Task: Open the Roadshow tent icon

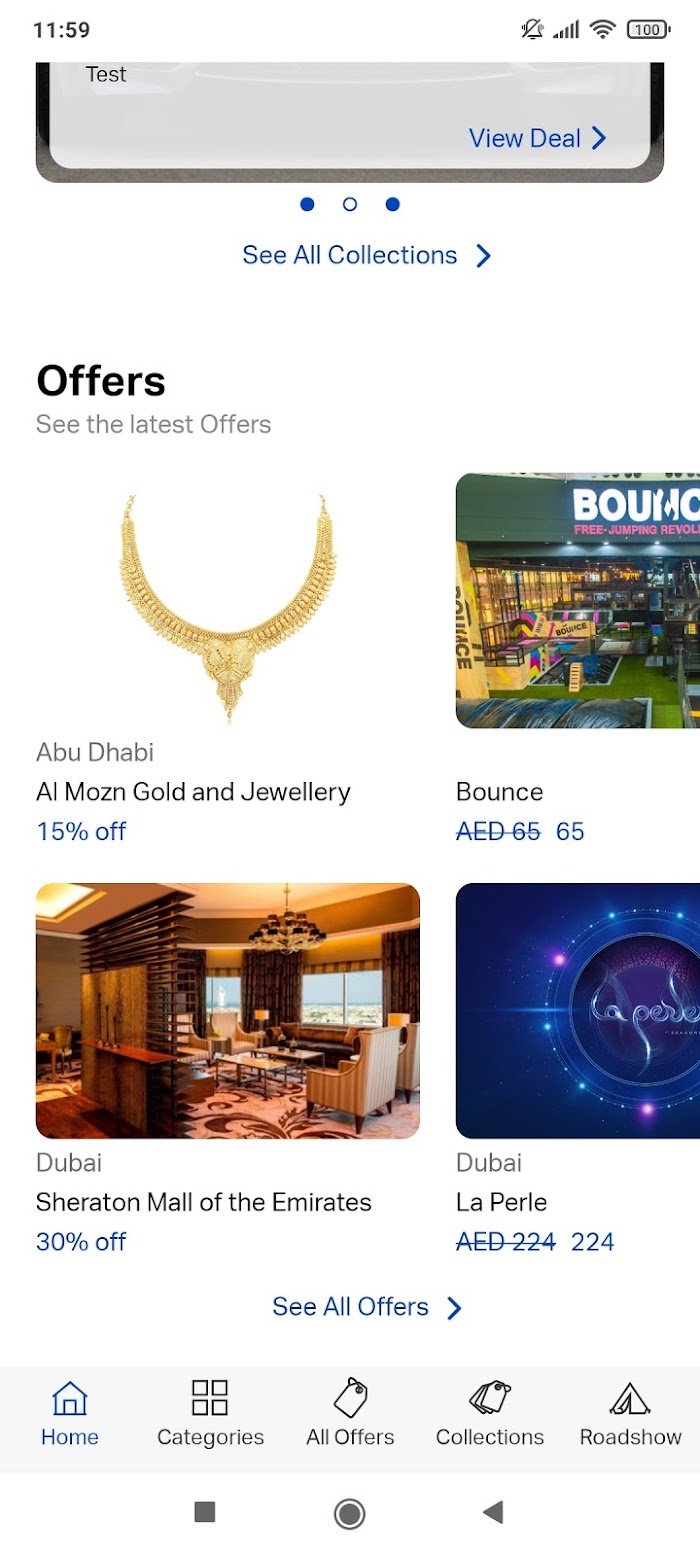Action: [630, 1398]
